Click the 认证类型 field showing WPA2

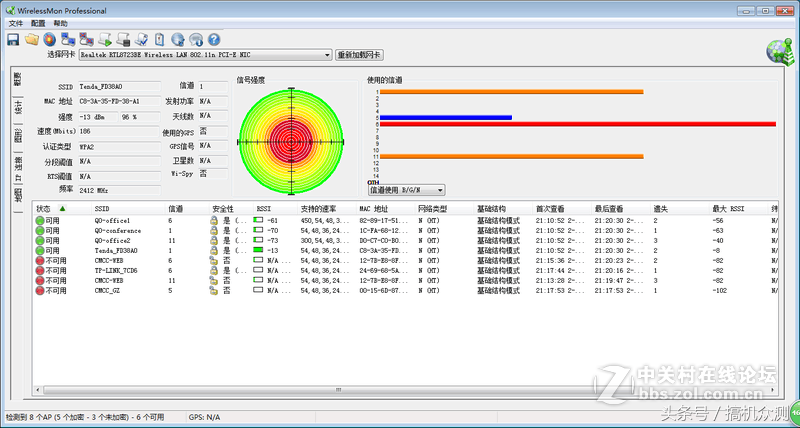point(119,146)
